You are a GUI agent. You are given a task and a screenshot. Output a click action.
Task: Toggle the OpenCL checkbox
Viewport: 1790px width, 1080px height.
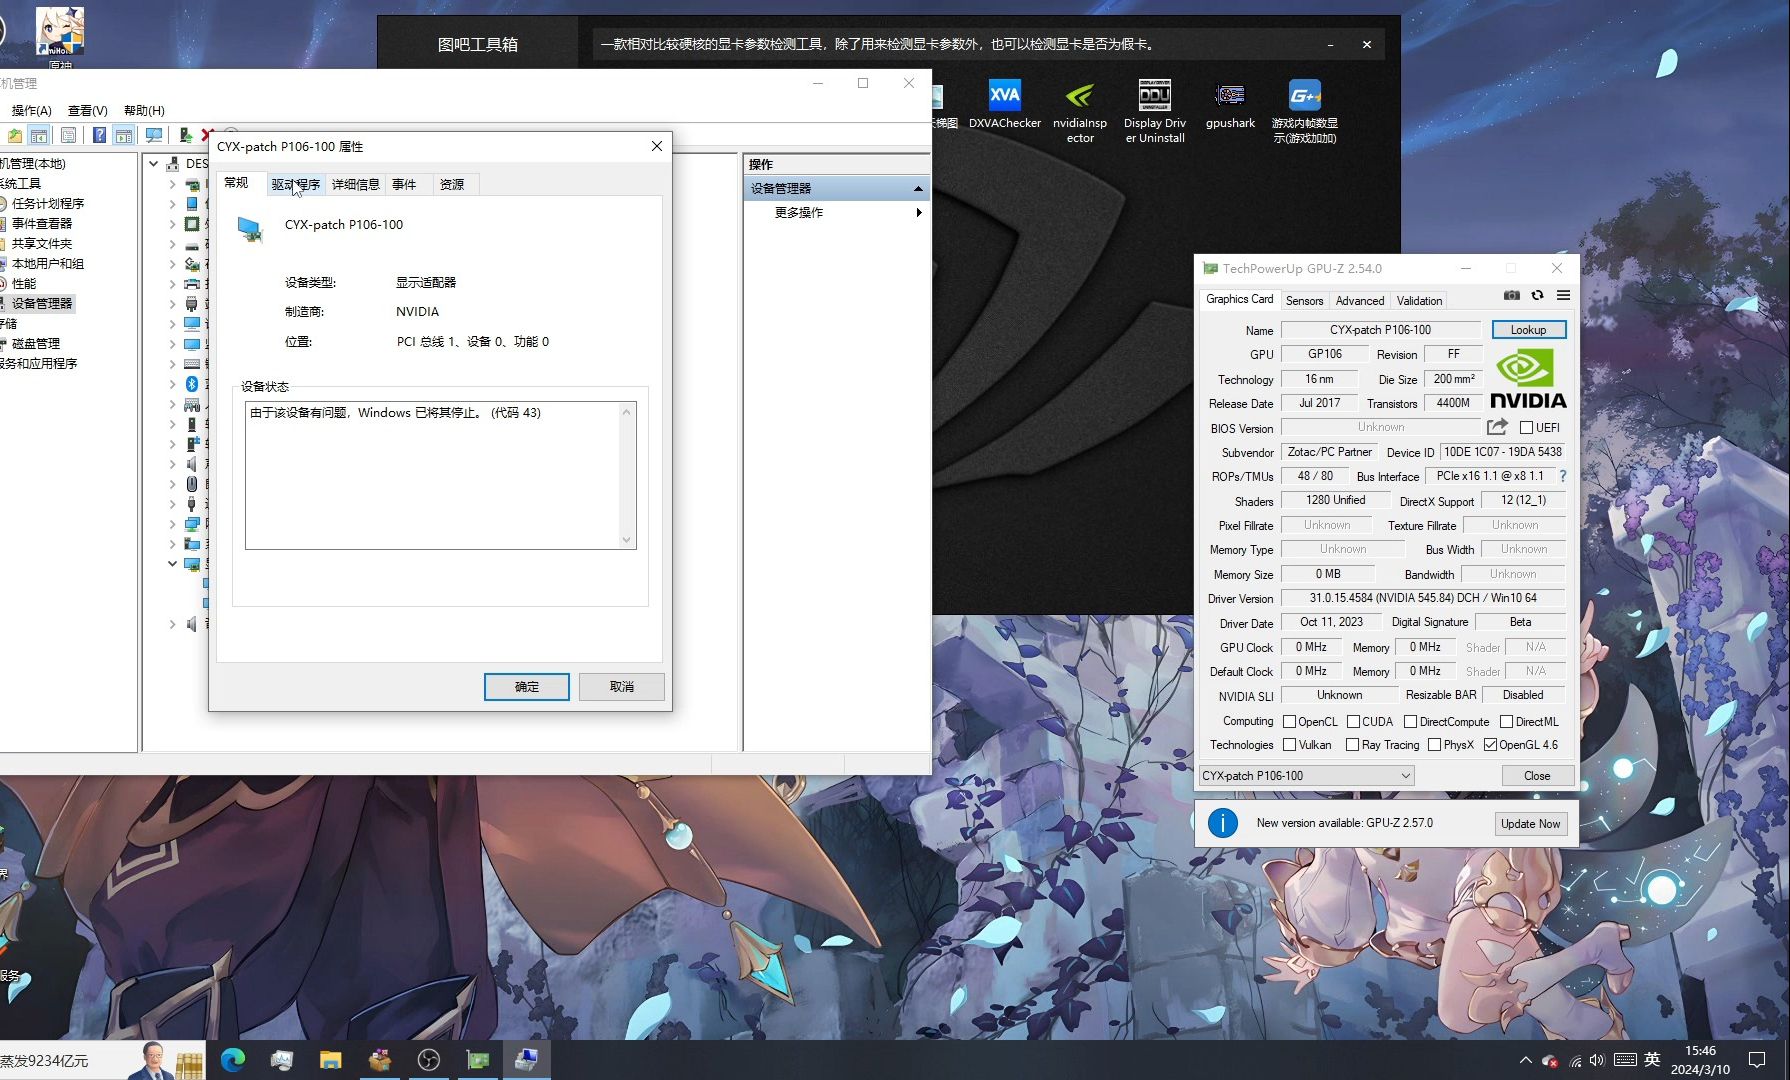[x=1289, y=721]
